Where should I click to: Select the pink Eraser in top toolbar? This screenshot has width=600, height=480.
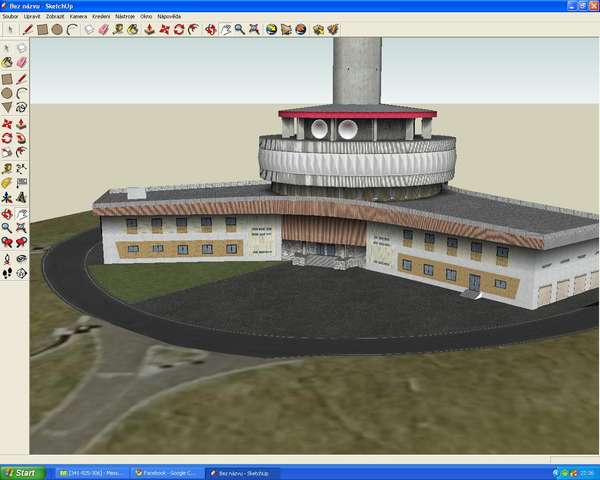click(x=103, y=29)
